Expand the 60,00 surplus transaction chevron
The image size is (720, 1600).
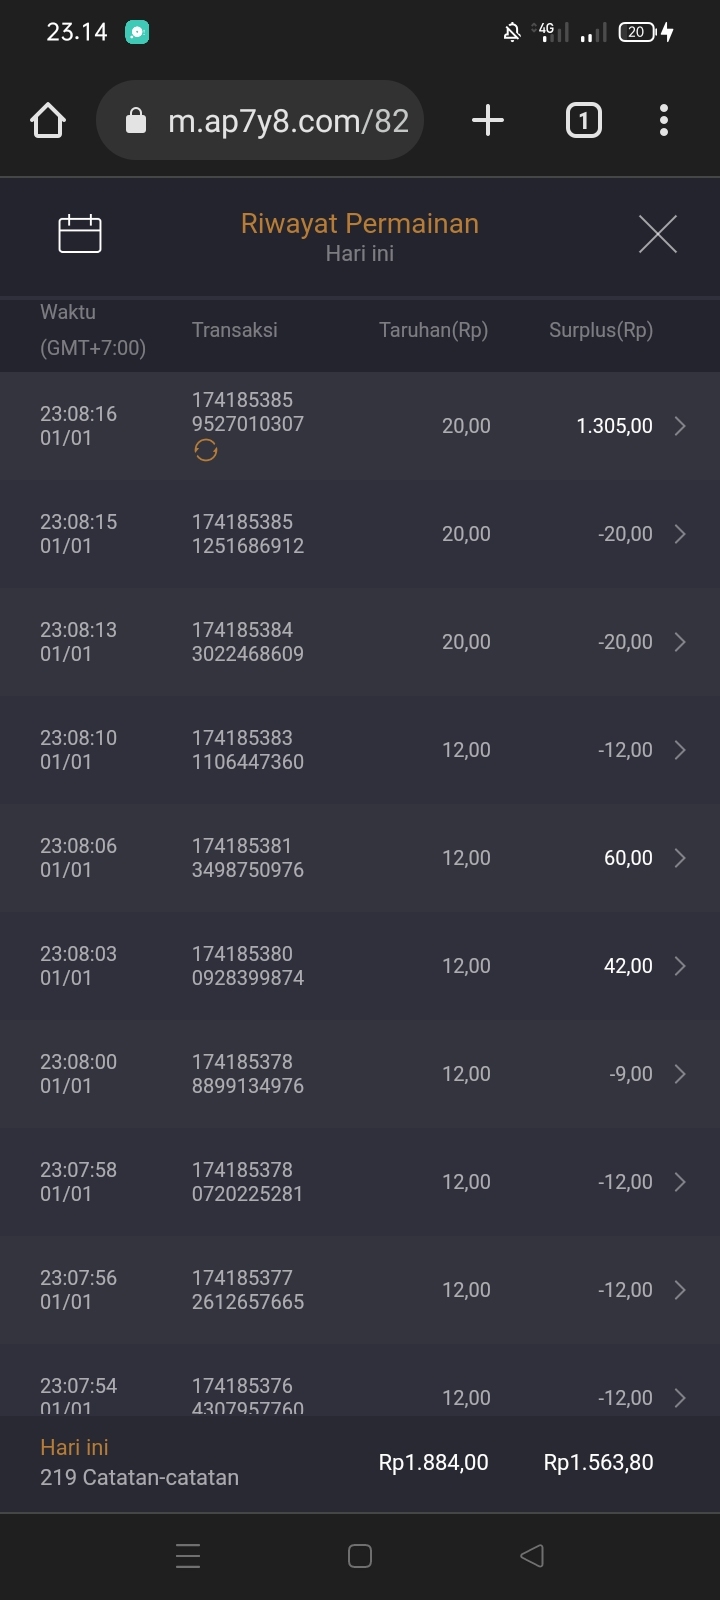click(x=680, y=858)
